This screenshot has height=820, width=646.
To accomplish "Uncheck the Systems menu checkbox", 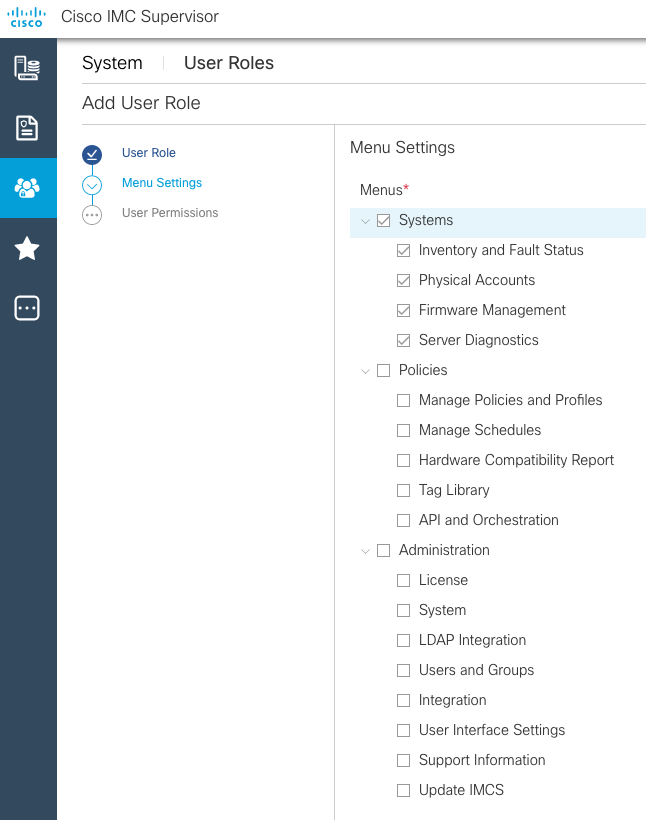I will tap(385, 221).
